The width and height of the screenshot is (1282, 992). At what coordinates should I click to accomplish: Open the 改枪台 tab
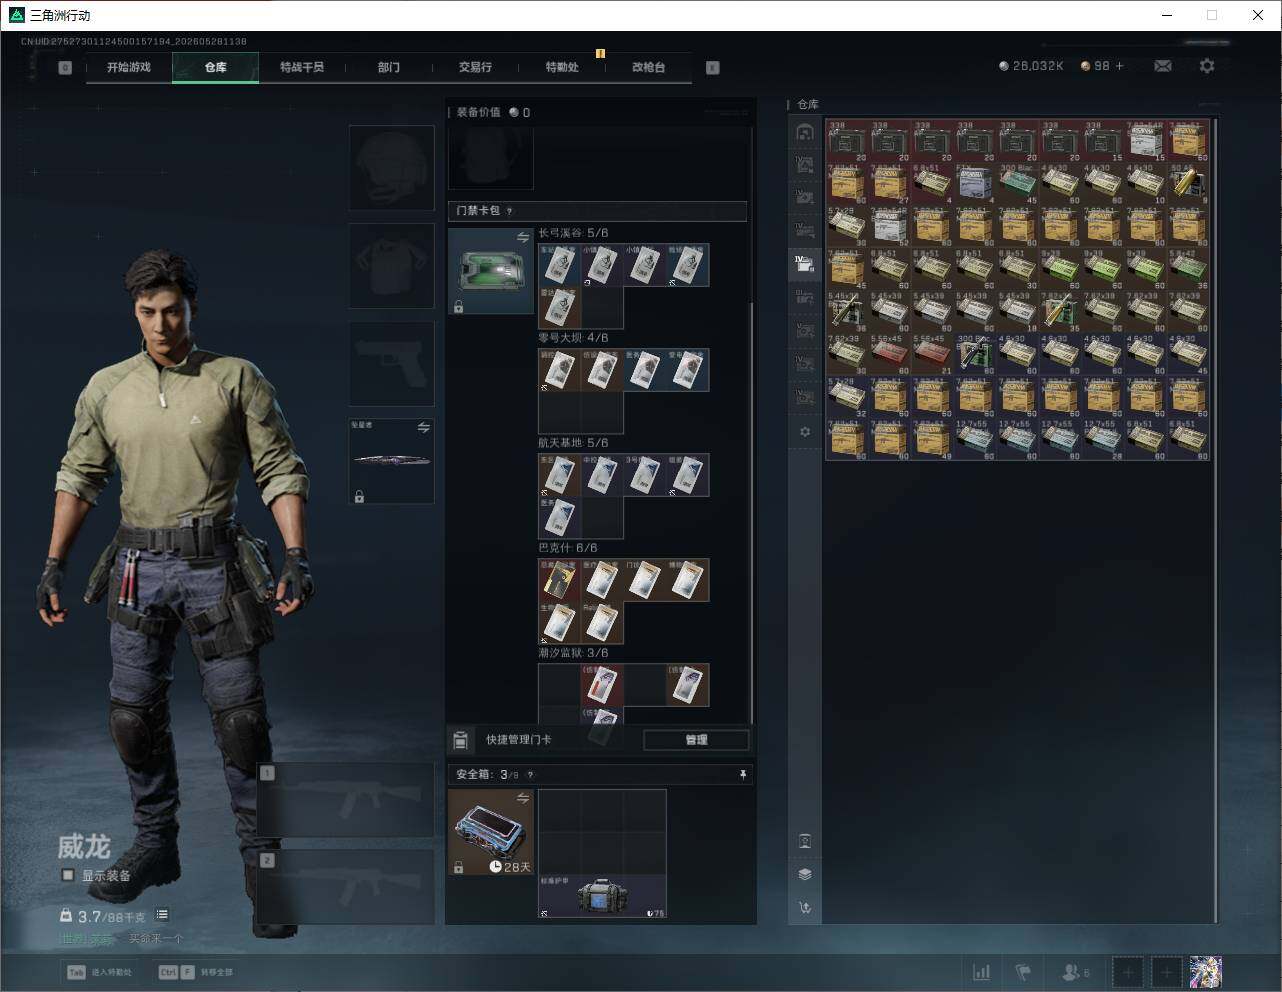(x=648, y=67)
